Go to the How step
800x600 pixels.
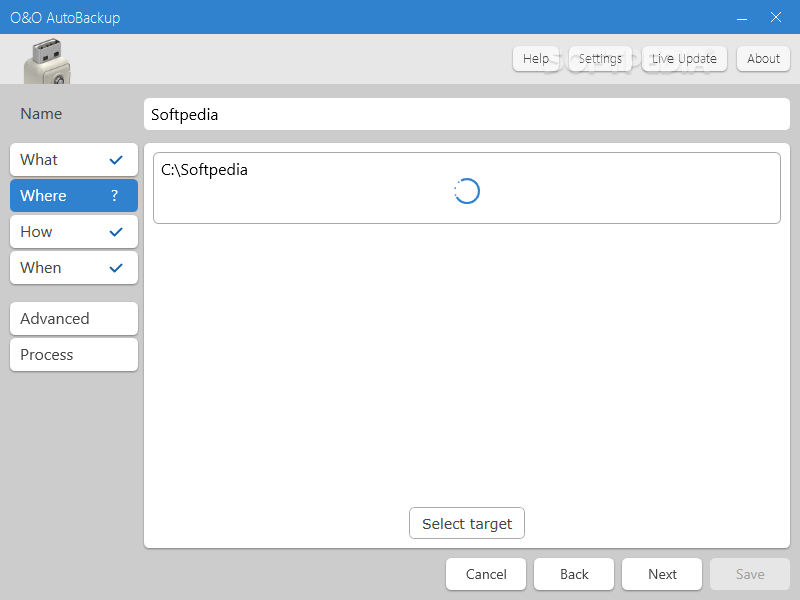click(74, 232)
